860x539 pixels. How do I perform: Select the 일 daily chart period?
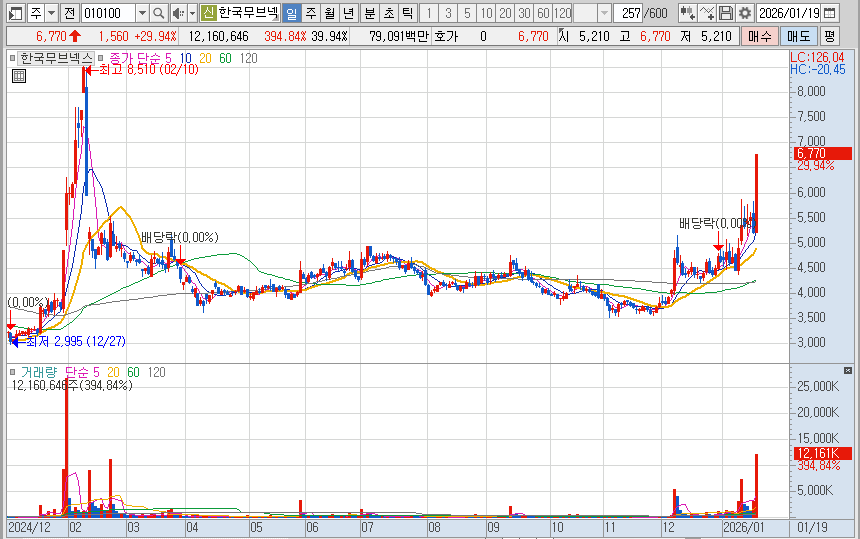292,13
